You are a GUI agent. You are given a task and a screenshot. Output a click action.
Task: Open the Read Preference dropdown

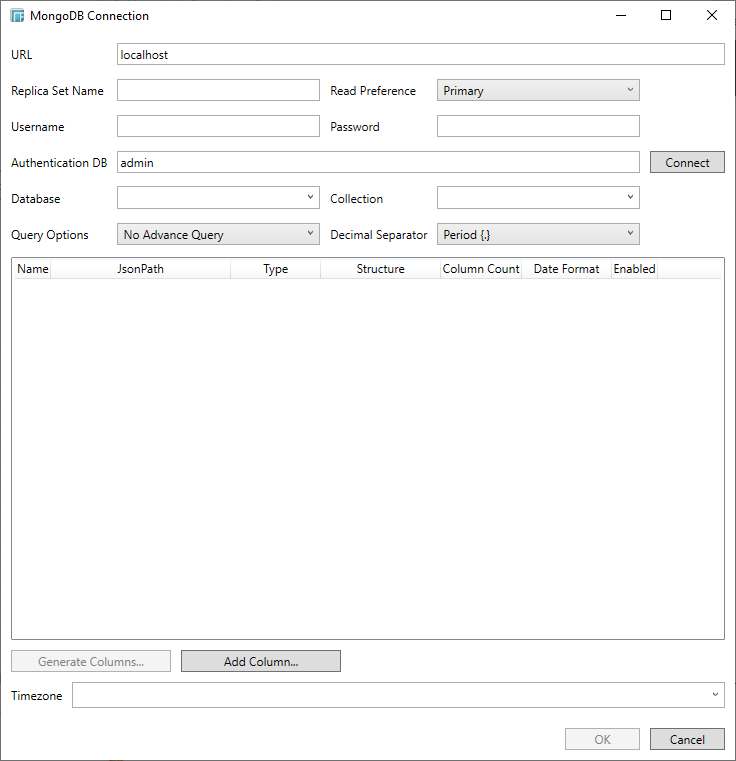pos(537,91)
